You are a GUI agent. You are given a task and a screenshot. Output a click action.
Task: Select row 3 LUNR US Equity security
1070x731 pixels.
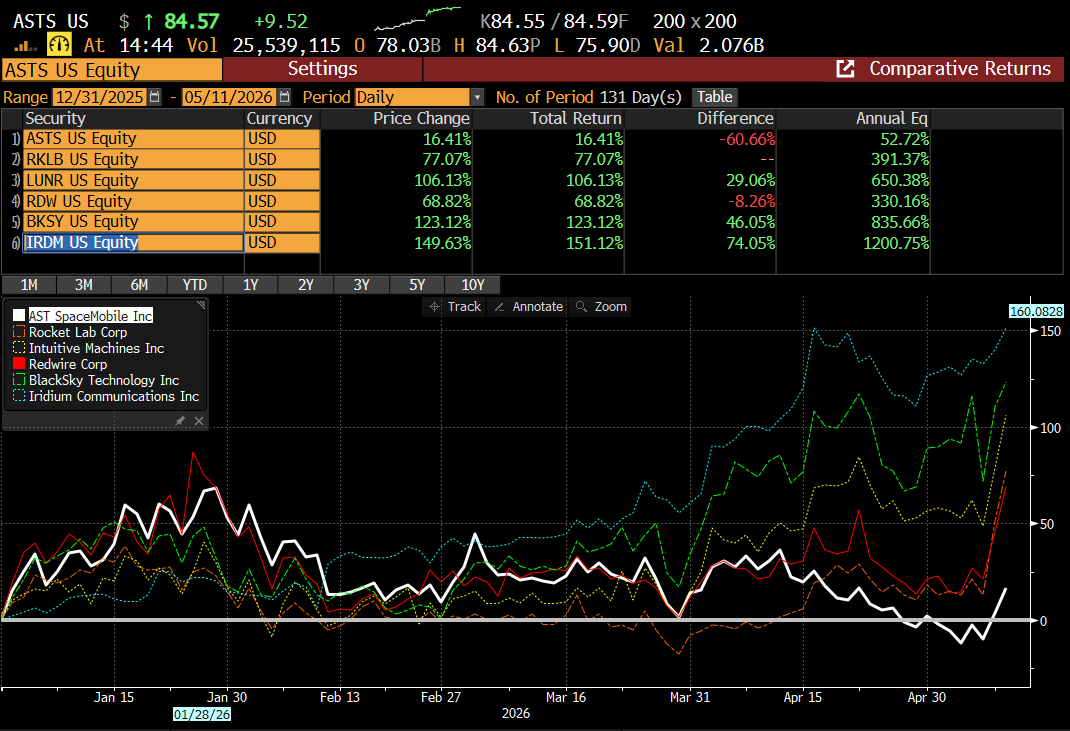[134, 180]
